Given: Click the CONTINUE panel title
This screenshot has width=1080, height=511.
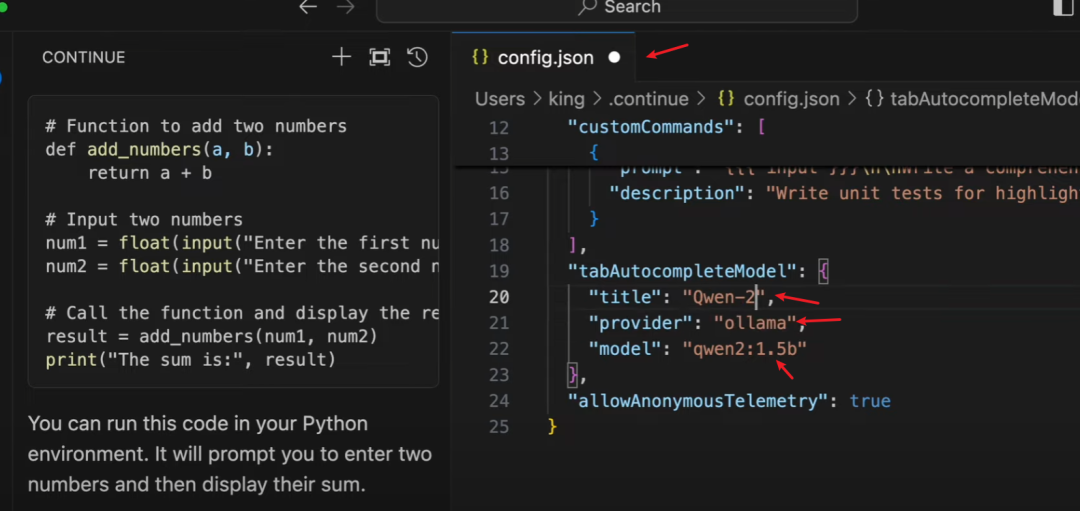Looking at the screenshot, I should tap(83, 58).
